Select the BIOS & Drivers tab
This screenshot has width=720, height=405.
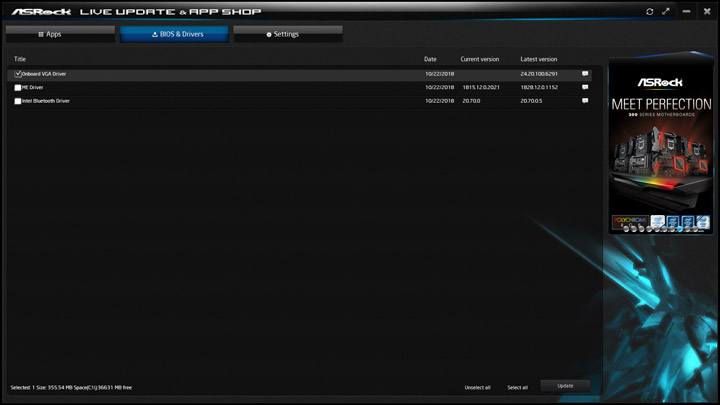pyautogui.click(x=174, y=34)
